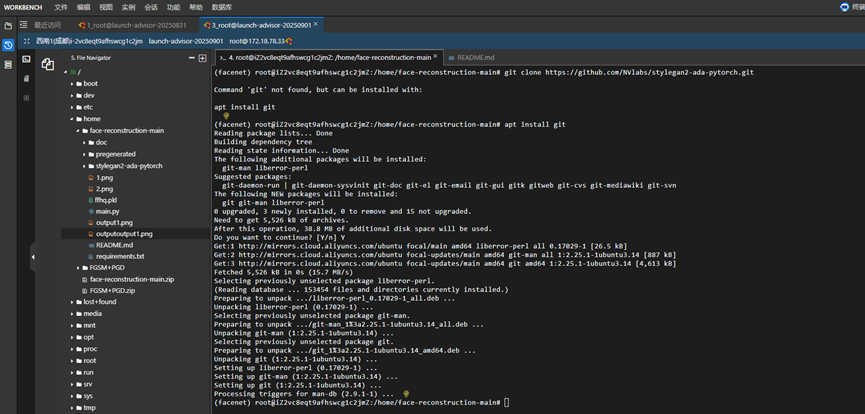Select FGSM+PGD.zip file

click(x=113, y=290)
